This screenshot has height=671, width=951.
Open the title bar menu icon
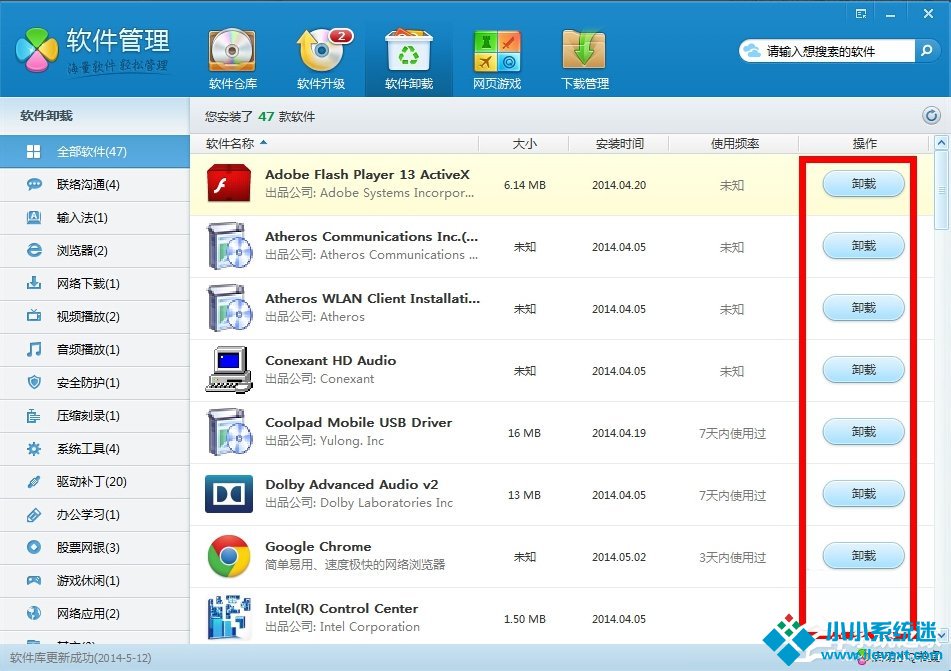click(x=861, y=14)
